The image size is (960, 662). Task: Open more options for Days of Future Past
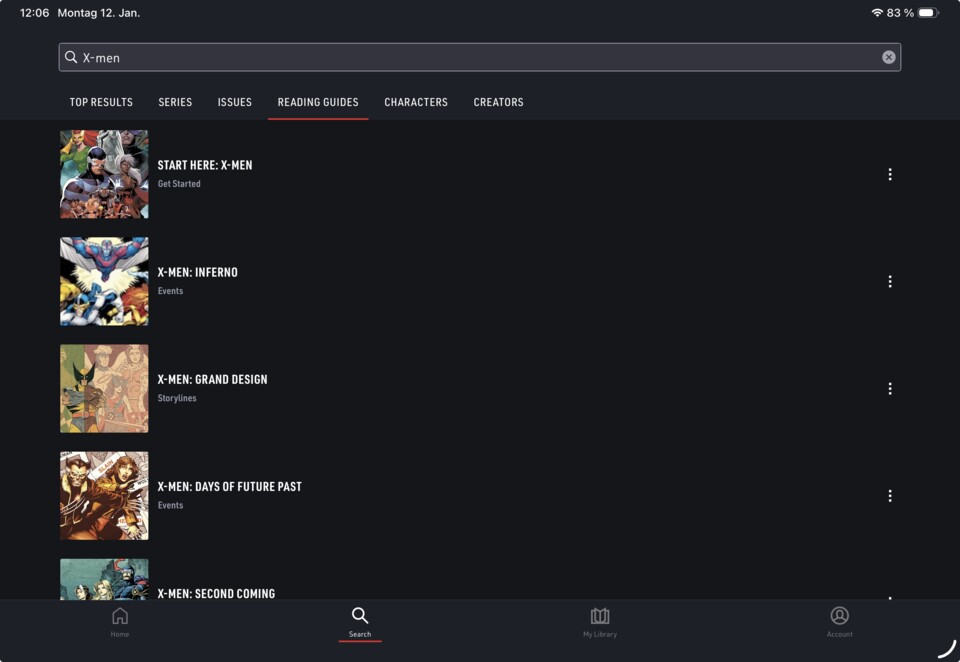click(890, 496)
